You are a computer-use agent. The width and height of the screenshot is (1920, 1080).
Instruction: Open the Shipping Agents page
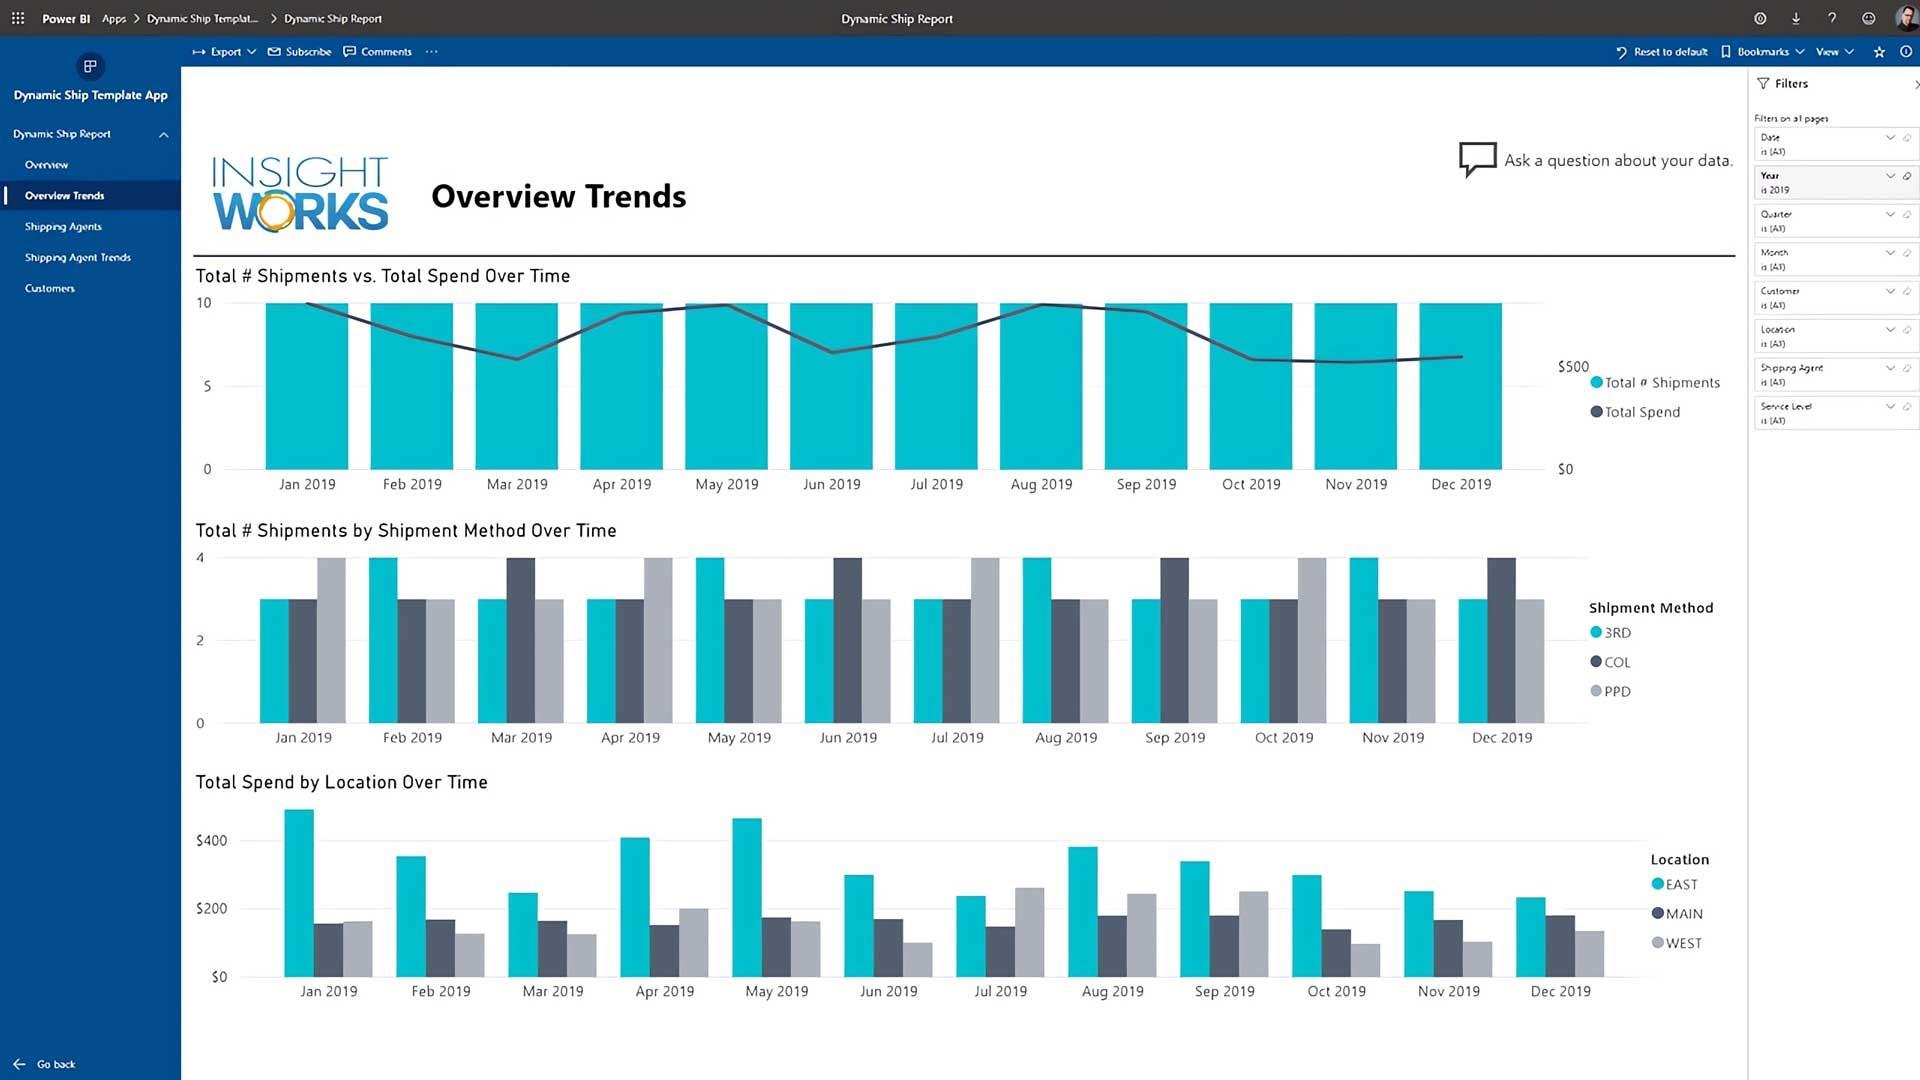coord(63,227)
